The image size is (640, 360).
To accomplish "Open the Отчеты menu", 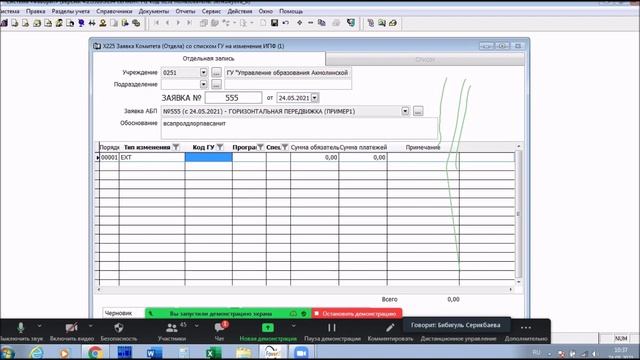I will (x=185, y=11).
